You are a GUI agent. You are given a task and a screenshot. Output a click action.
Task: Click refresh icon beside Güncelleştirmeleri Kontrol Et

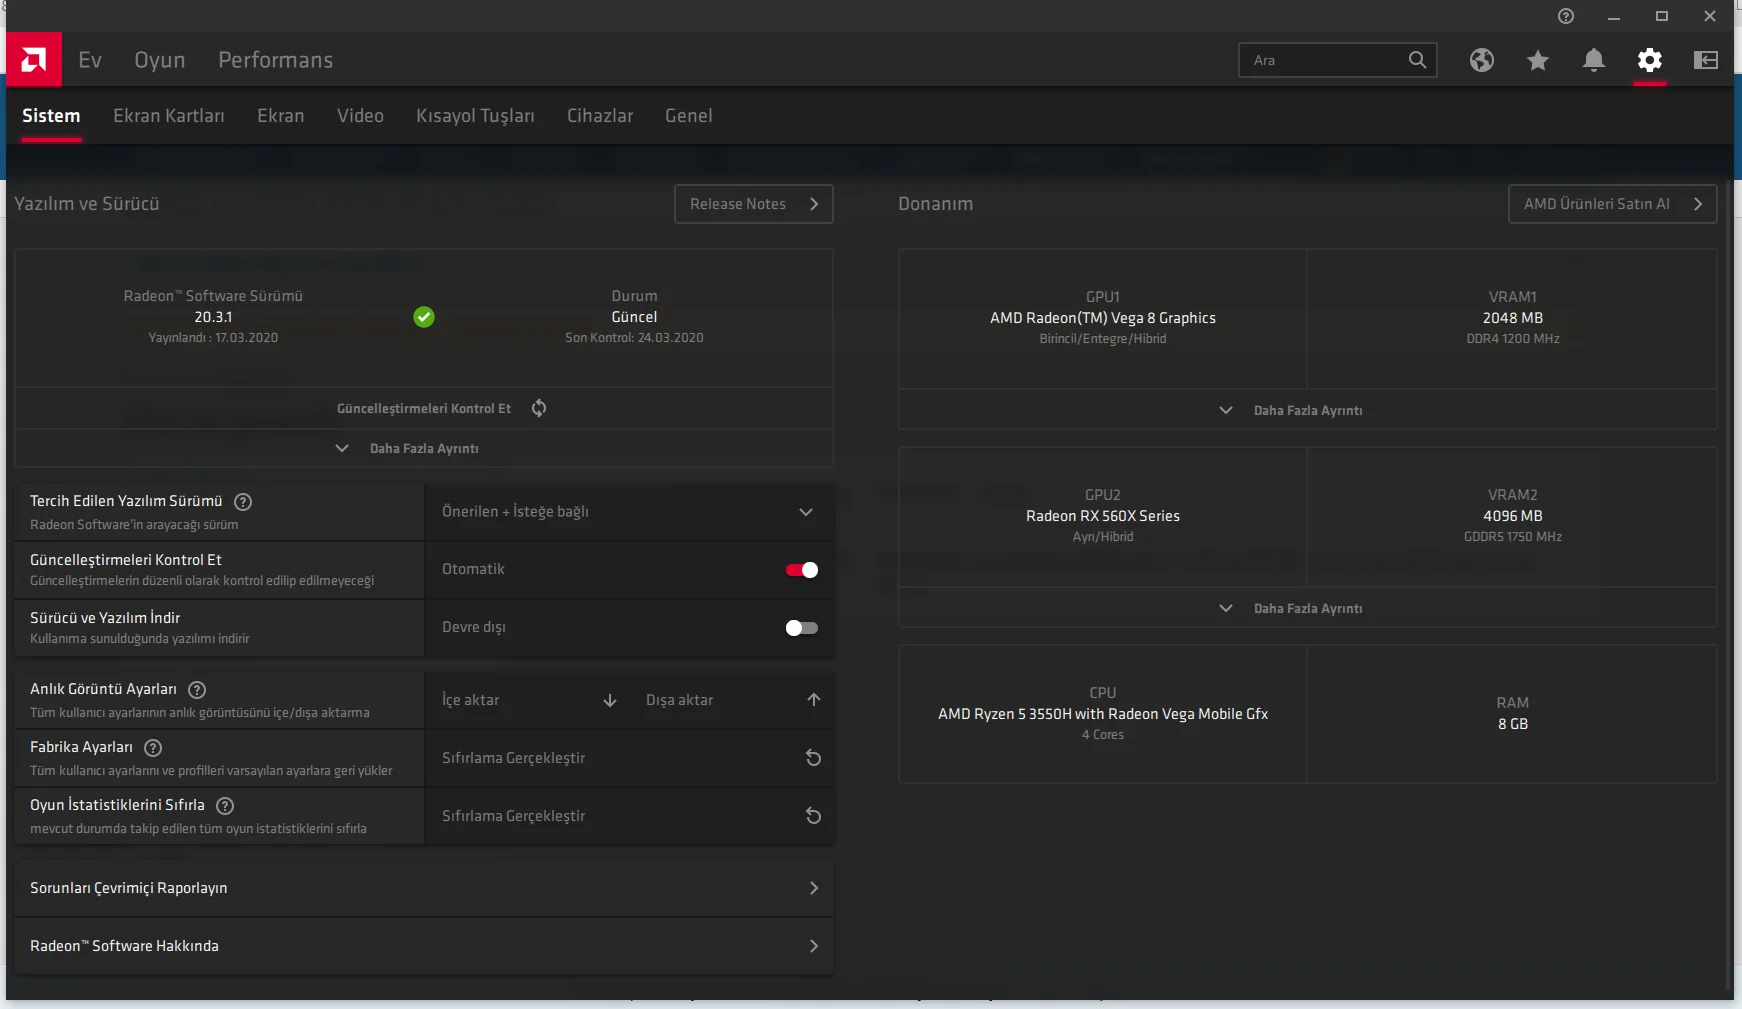(x=539, y=408)
